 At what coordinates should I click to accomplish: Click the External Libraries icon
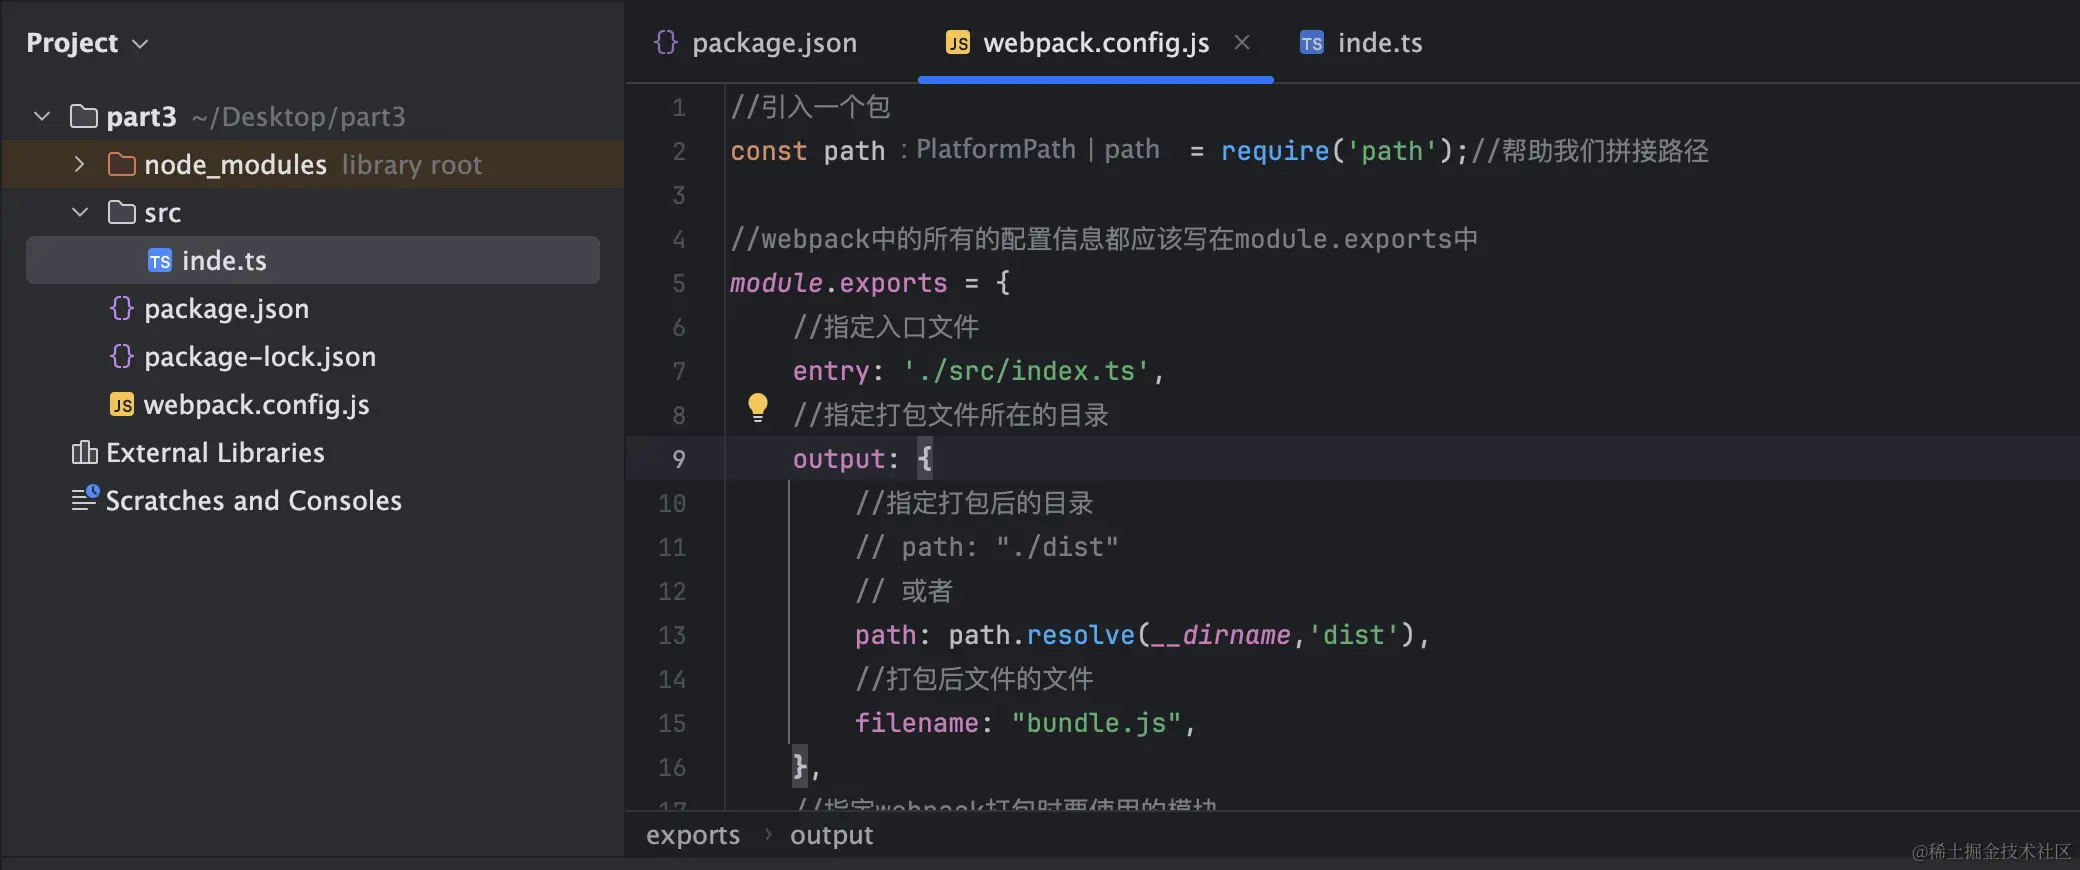click(x=84, y=452)
